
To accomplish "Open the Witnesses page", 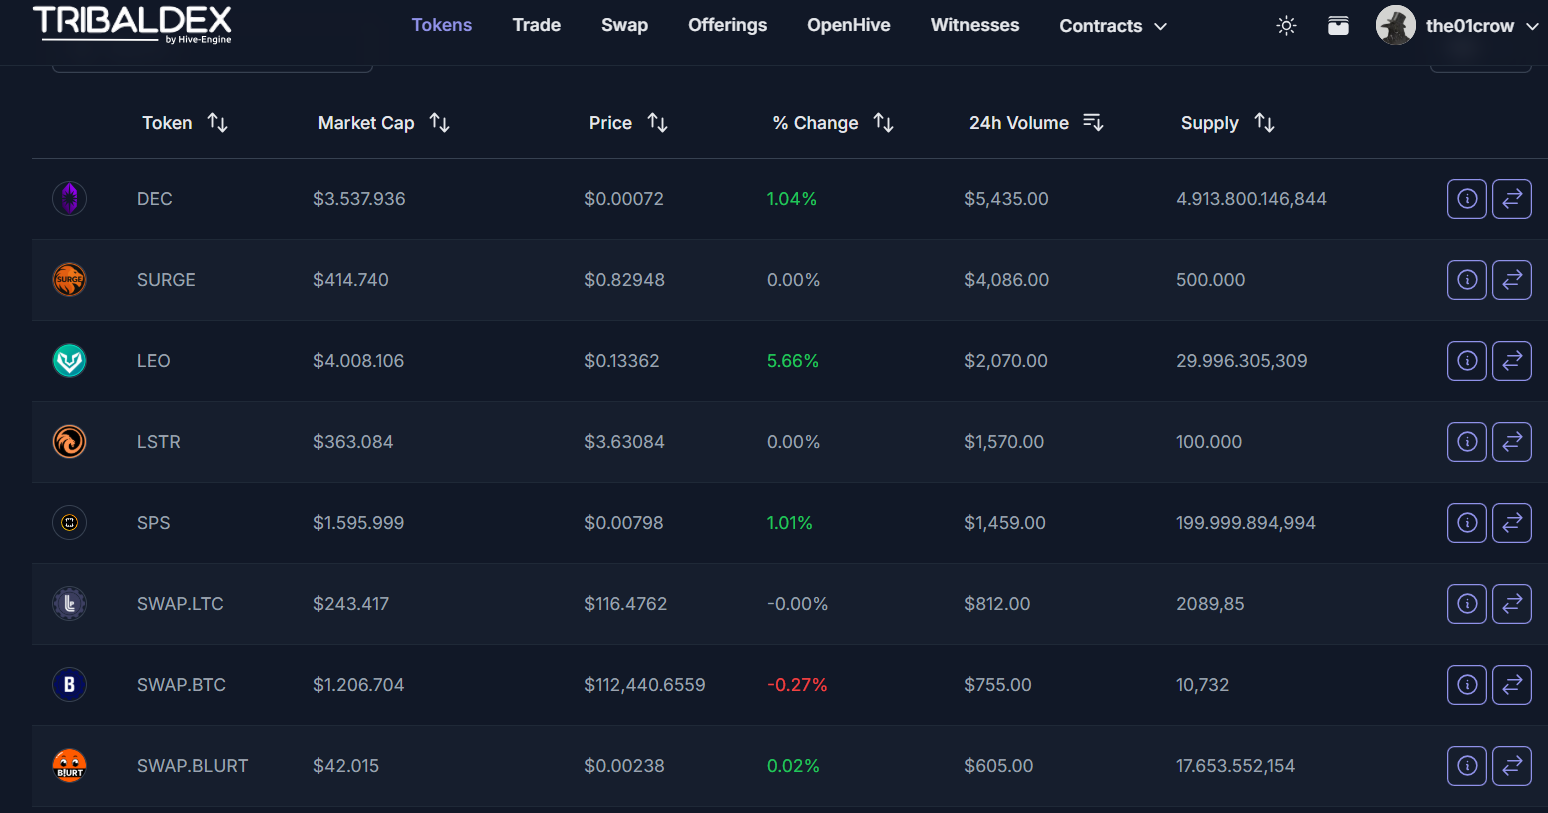I will pyautogui.click(x=974, y=25).
